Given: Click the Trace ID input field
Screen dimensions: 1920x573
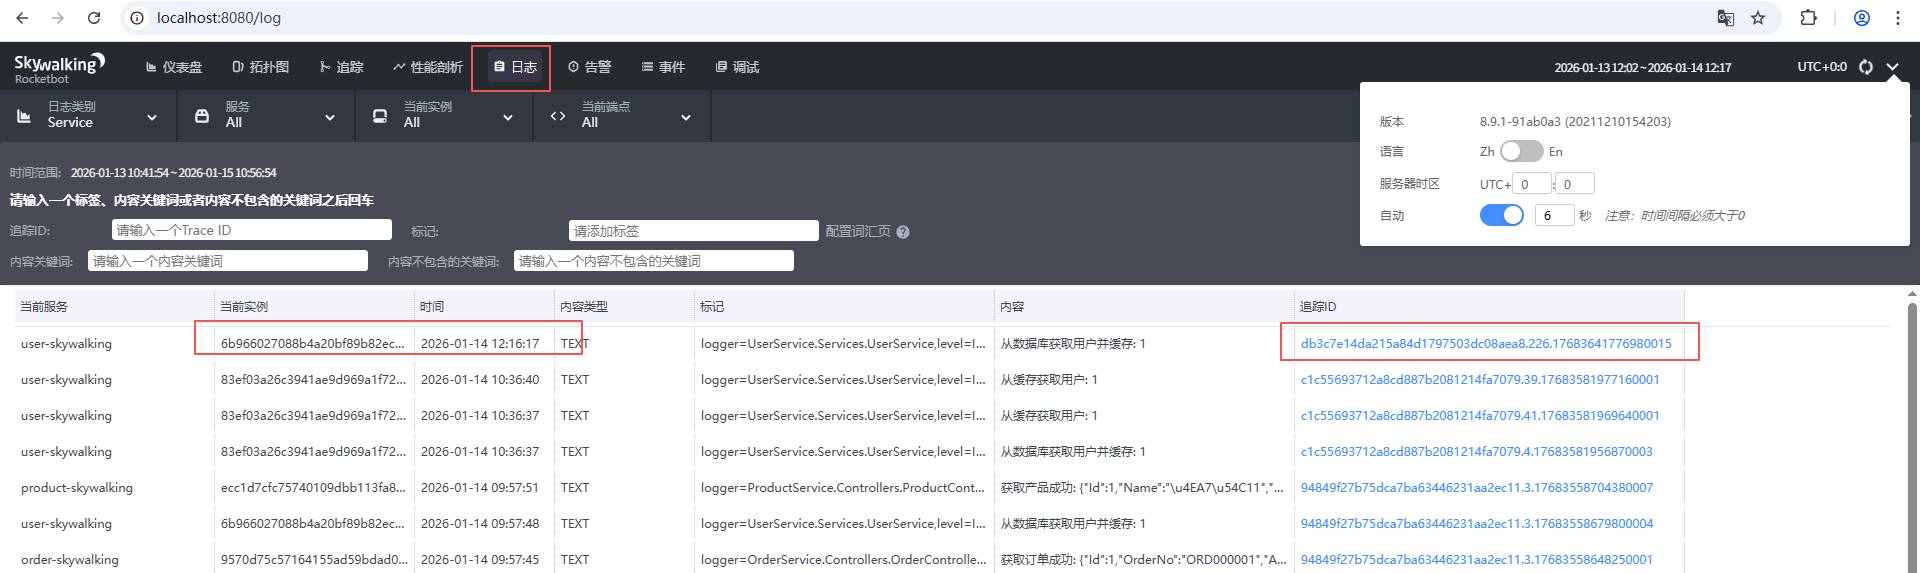Looking at the screenshot, I should point(252,230).
